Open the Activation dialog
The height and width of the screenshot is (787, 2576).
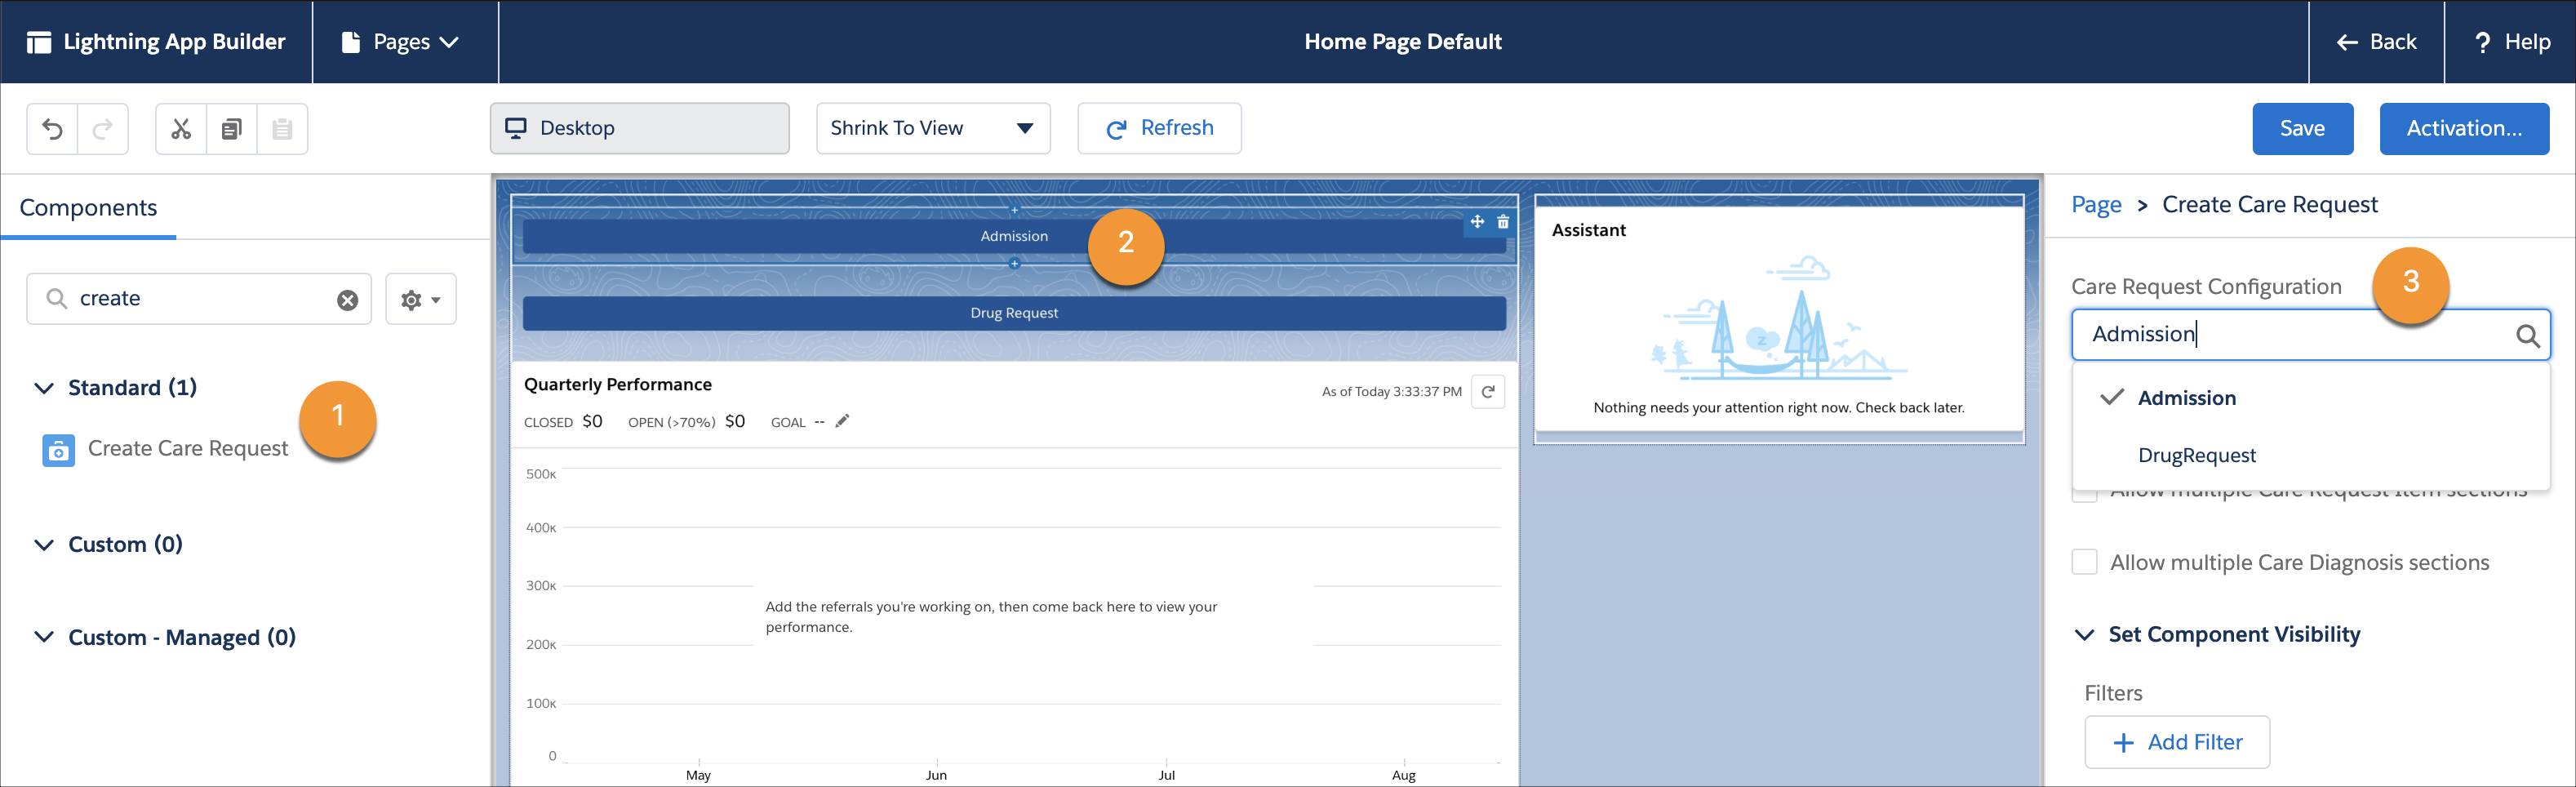pos(2464,128)
